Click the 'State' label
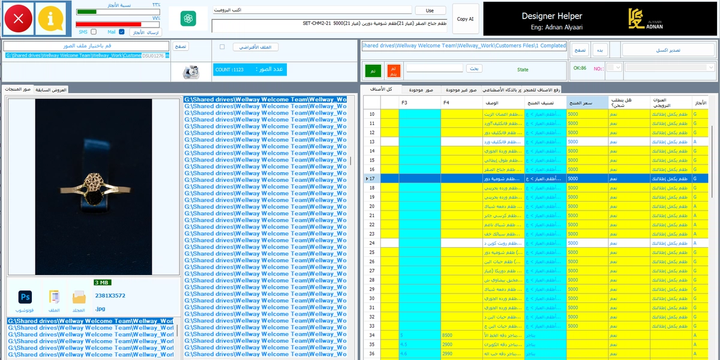The width and height of the screenshot is (720, 360). click(523, 70)
